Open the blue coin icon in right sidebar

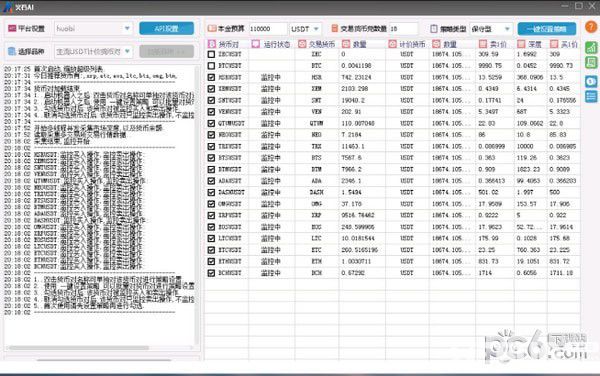(x=591, y=81)
